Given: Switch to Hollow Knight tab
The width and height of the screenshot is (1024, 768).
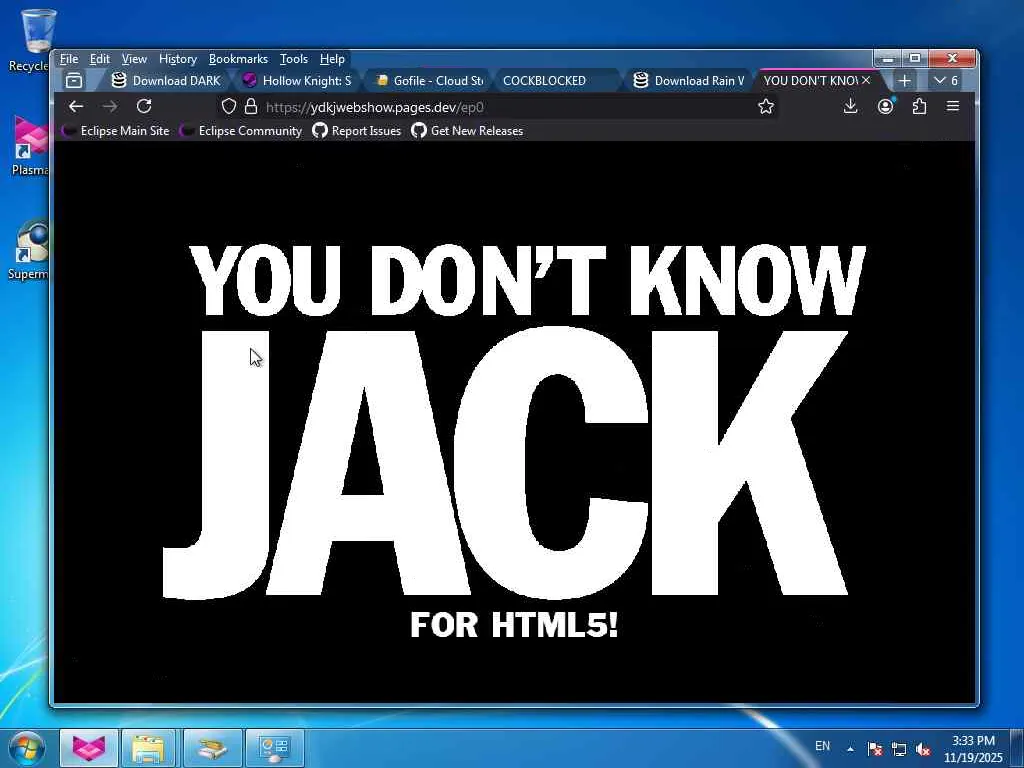Looking at the screenshot, I should (x=297, y=81).
